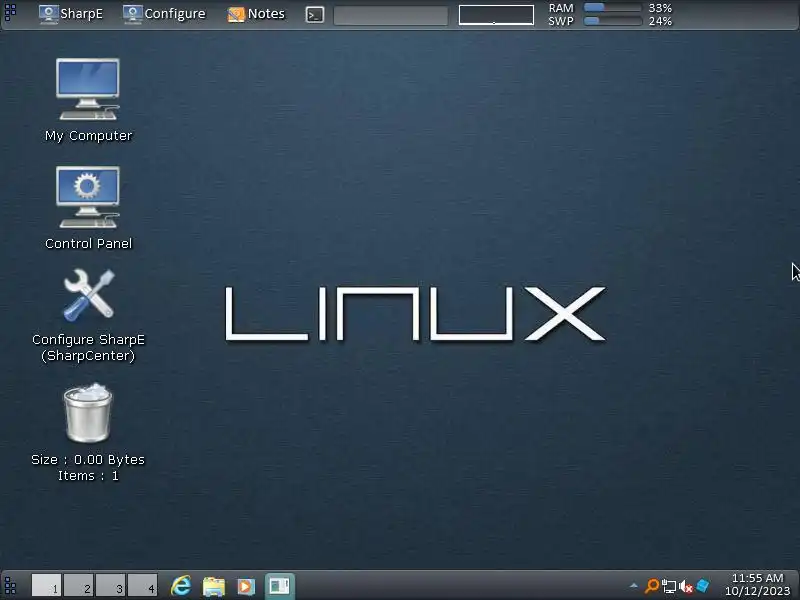
Task: Switch to virtual desktop 2
Action: (79, 585)
